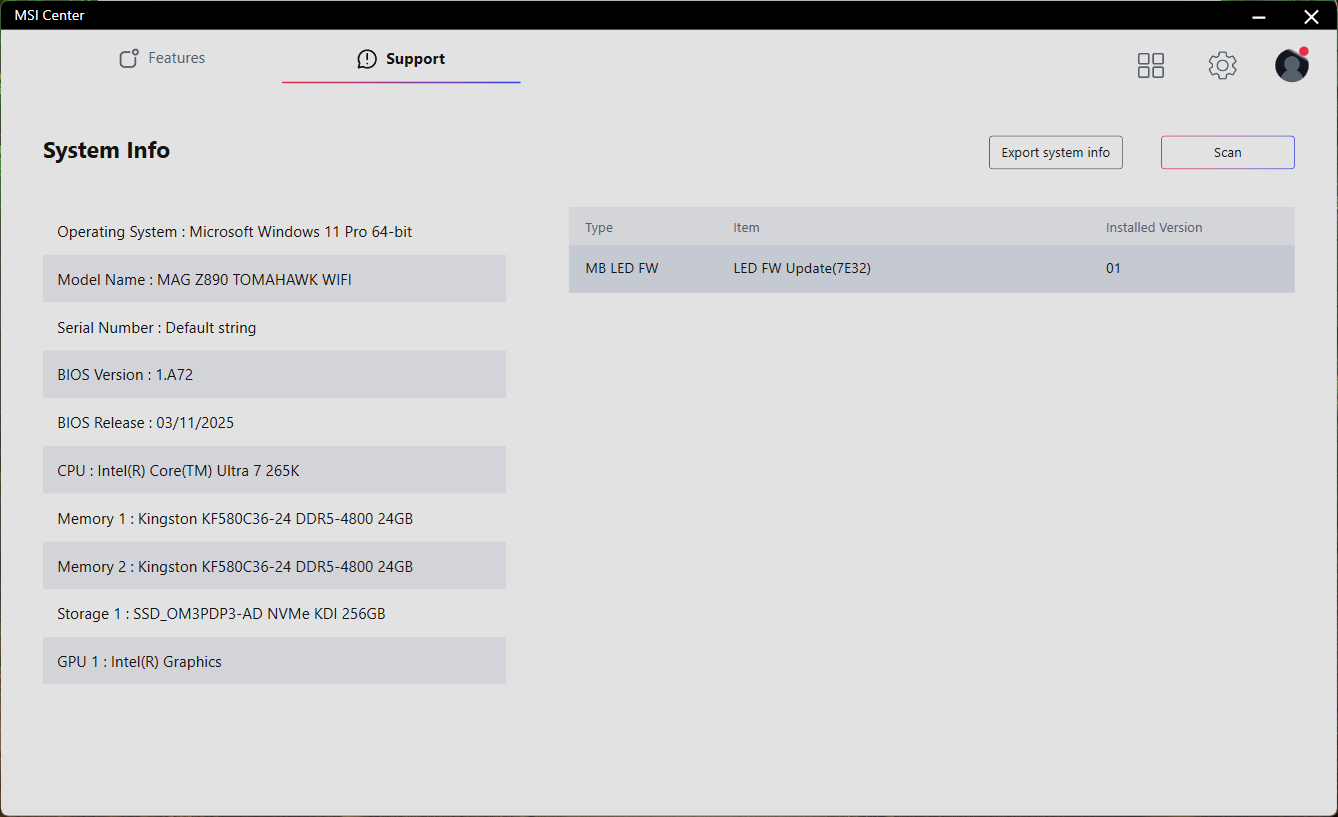Select the GPU 1 Intel Graphics row
The height and width of the screenshot is (817, 1338).
(x=274, y=661)
